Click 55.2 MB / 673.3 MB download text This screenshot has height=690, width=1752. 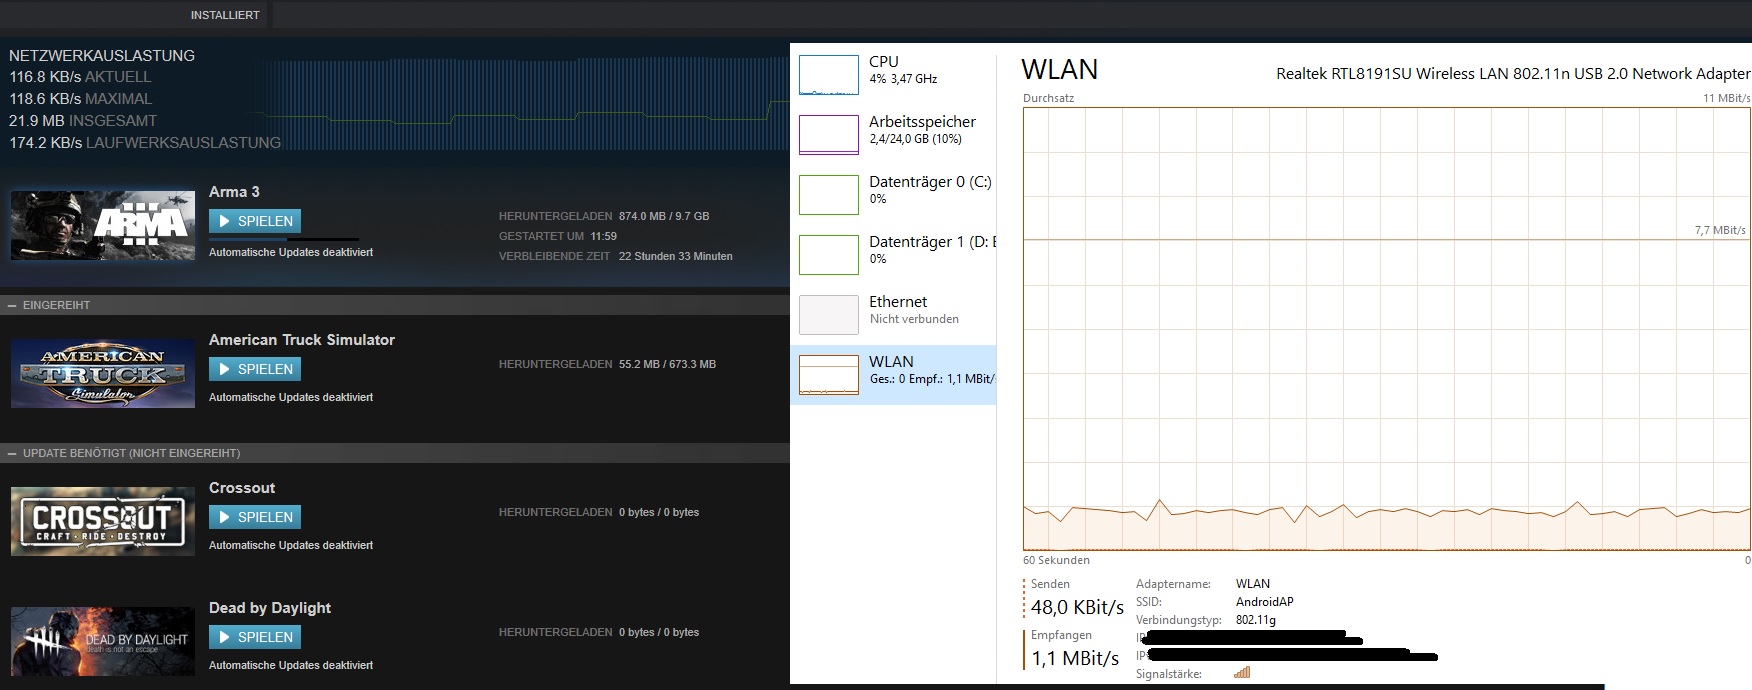(x=667, y=365)
